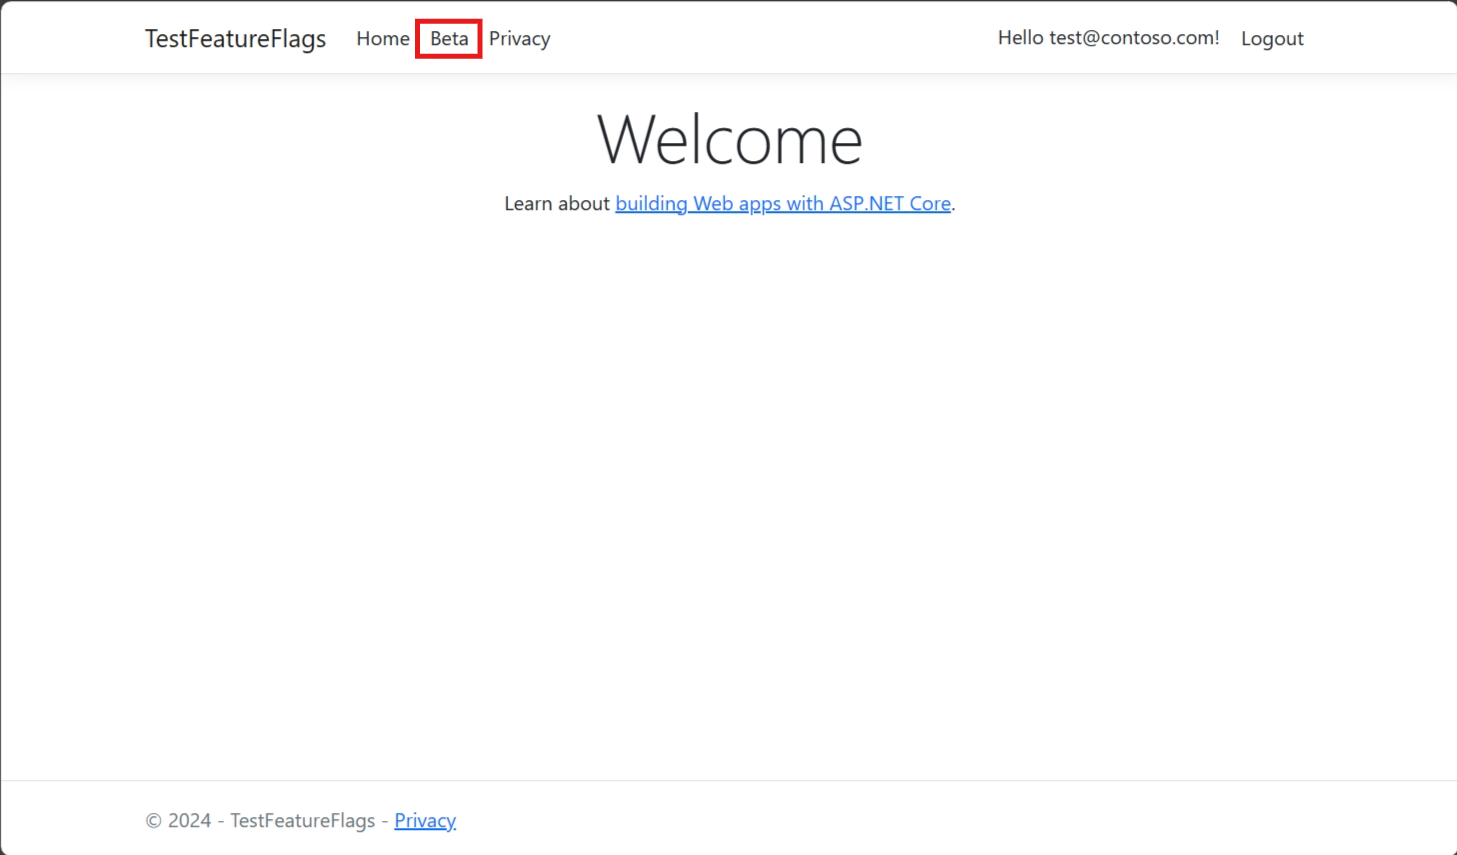
Task: Click the Welcome heading
Action: 729,138
